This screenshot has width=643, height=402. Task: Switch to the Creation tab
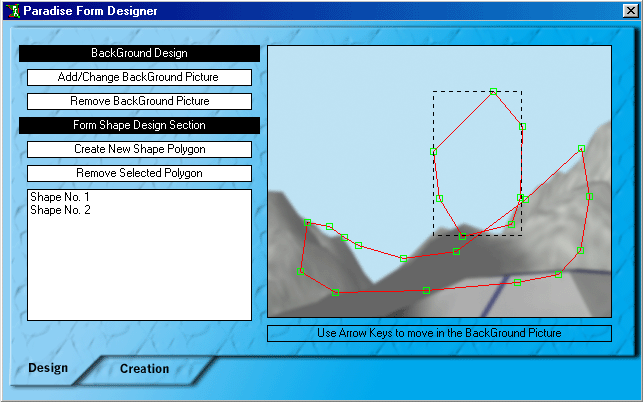coord(145,369)
